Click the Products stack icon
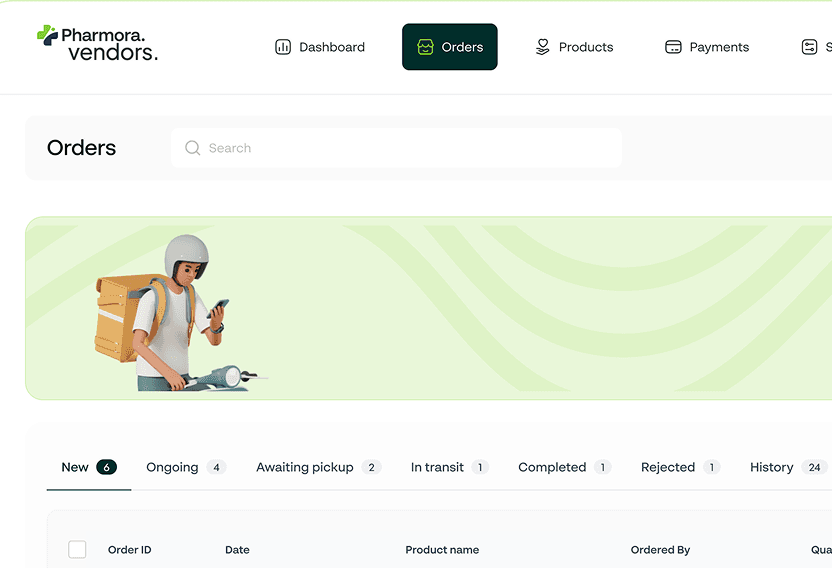Screen dimensions: 832x568 (543, 47)
